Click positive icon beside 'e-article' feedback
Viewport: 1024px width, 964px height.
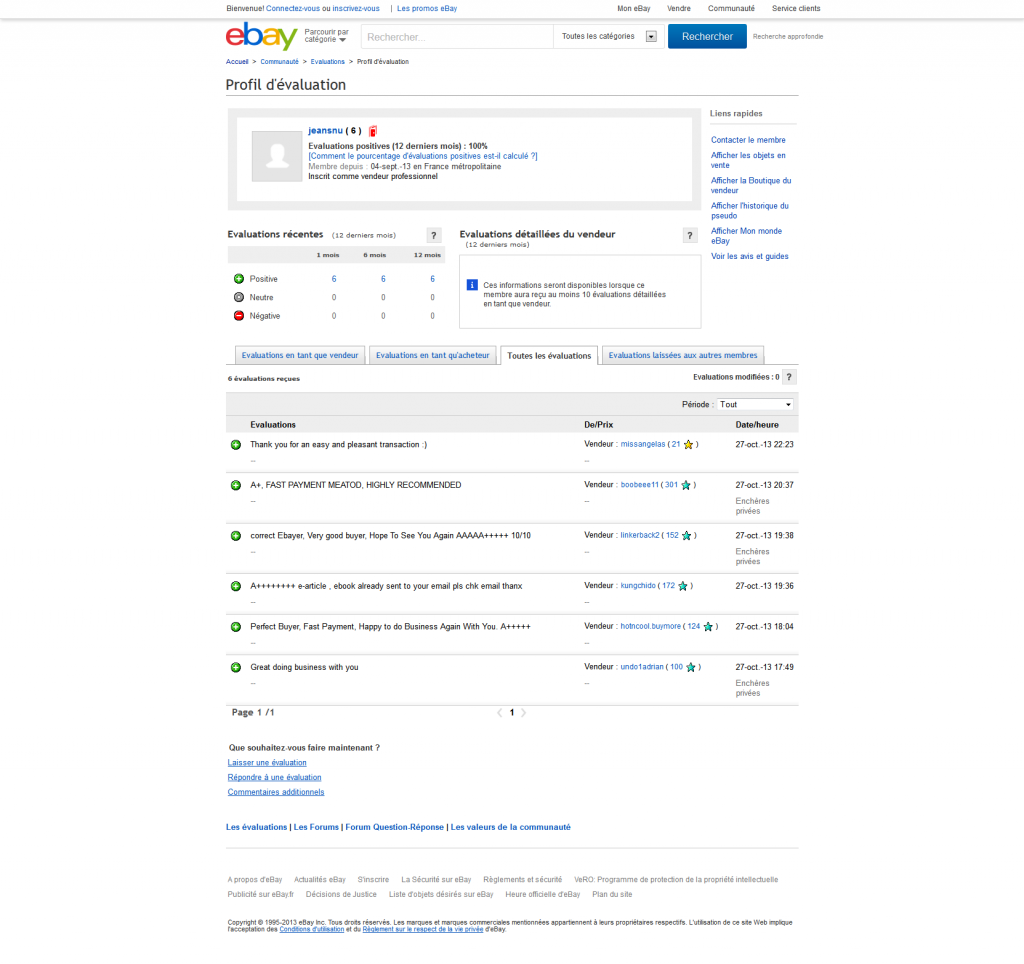(236, 586)
